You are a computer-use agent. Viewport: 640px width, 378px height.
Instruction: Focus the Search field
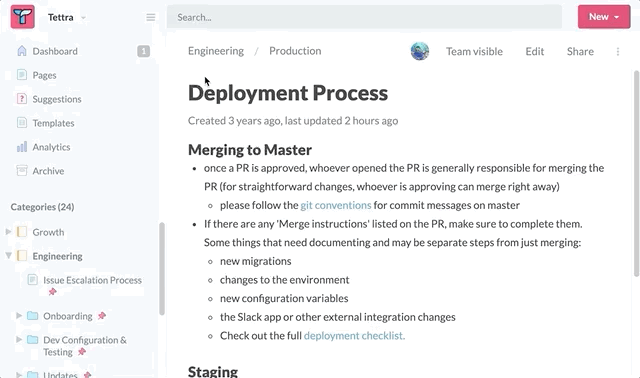point(364,17)
